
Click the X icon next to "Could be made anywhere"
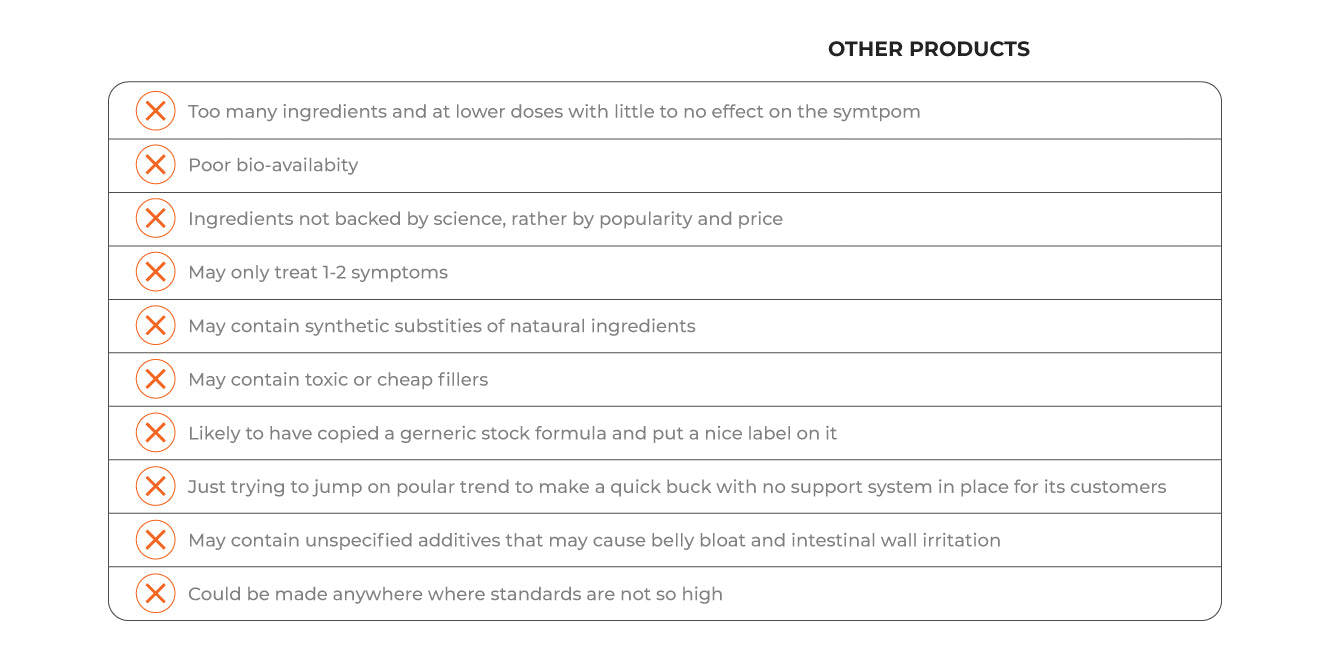(x=155, y=594)
